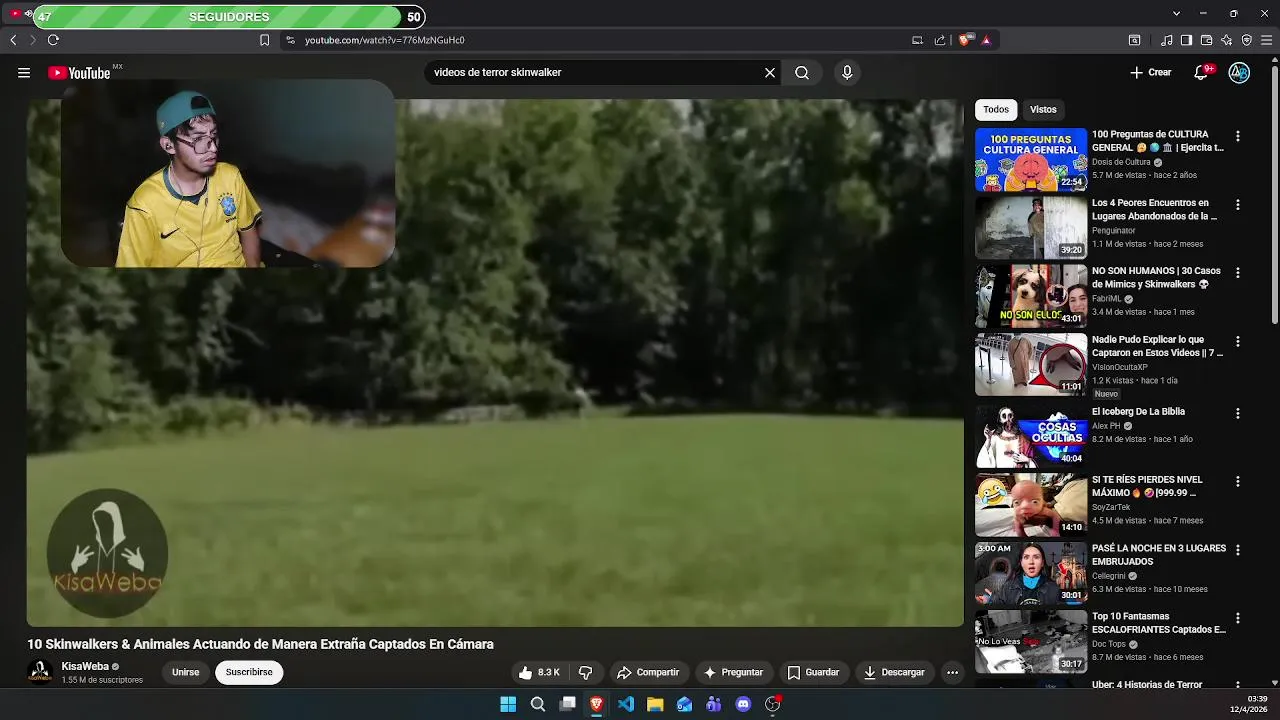
Task: Go back in browser history
Action: (x=13, y=40)
